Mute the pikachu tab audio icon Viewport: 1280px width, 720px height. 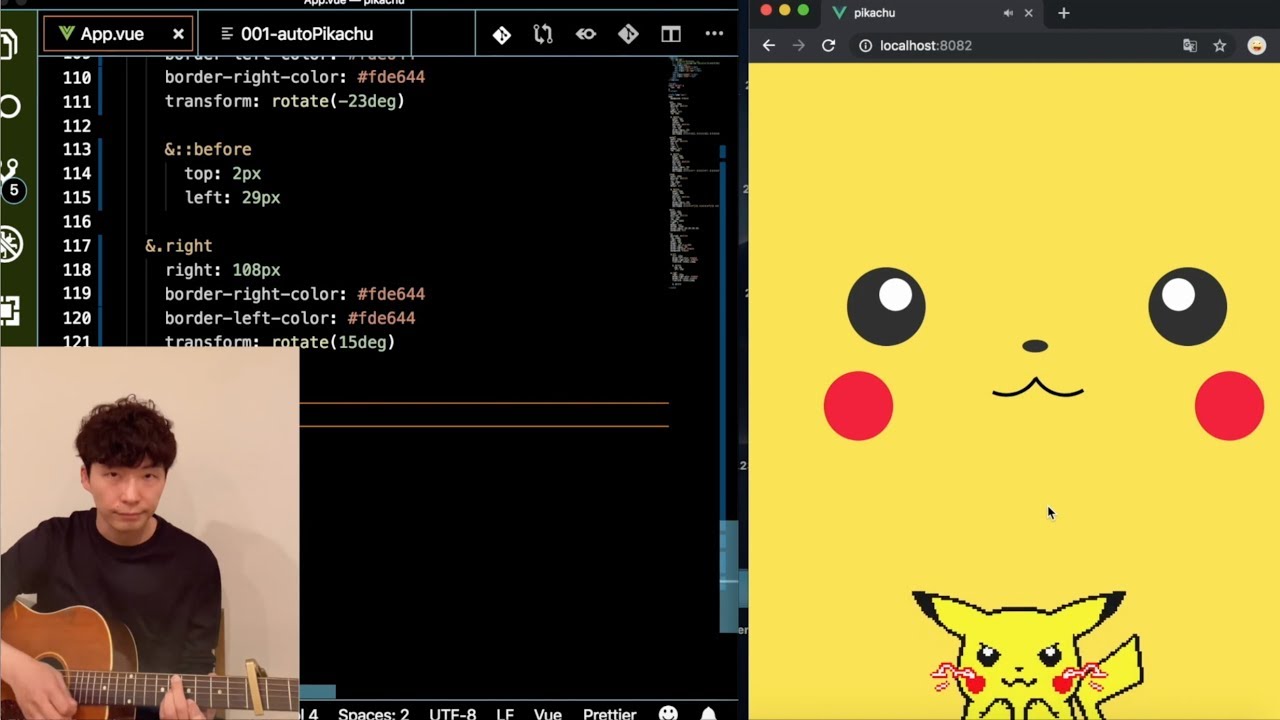point(1008,13)
